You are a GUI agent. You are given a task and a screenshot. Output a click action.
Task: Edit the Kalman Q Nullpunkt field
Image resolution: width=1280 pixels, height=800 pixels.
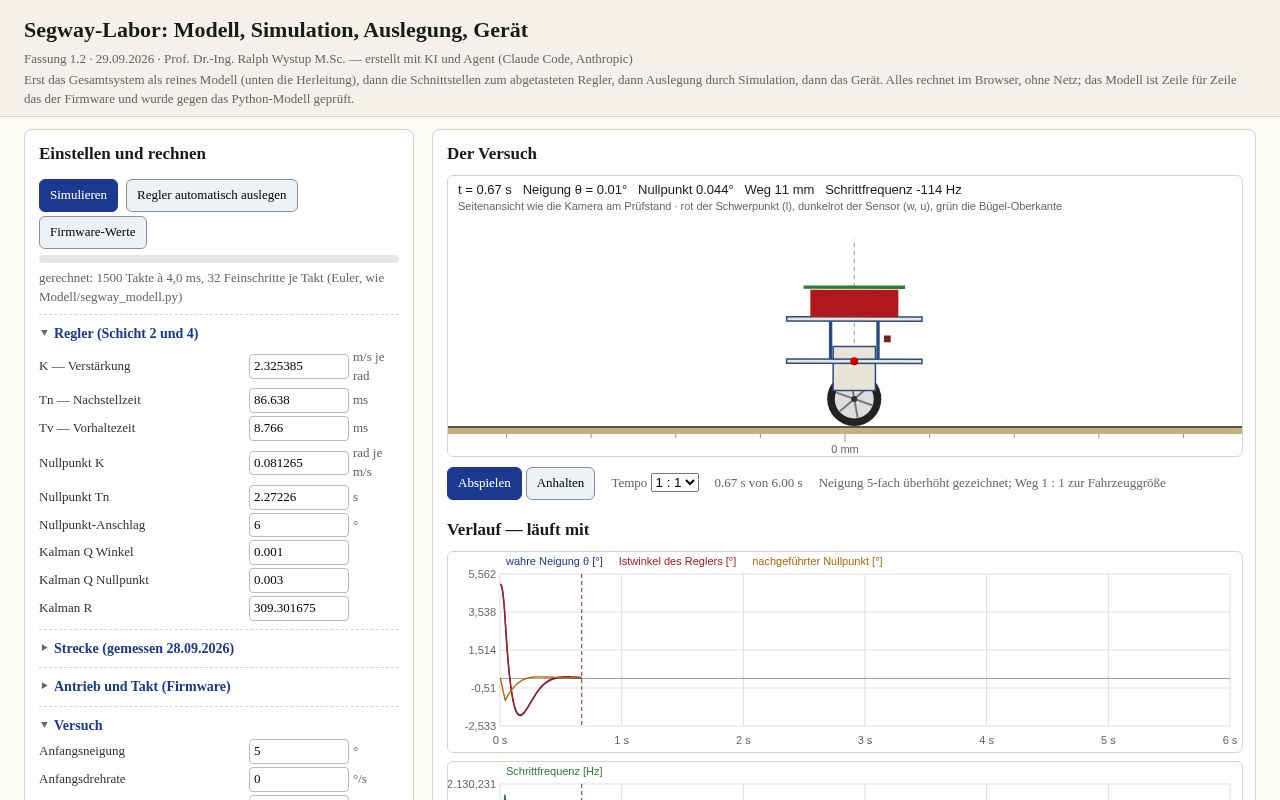point(299,580)
